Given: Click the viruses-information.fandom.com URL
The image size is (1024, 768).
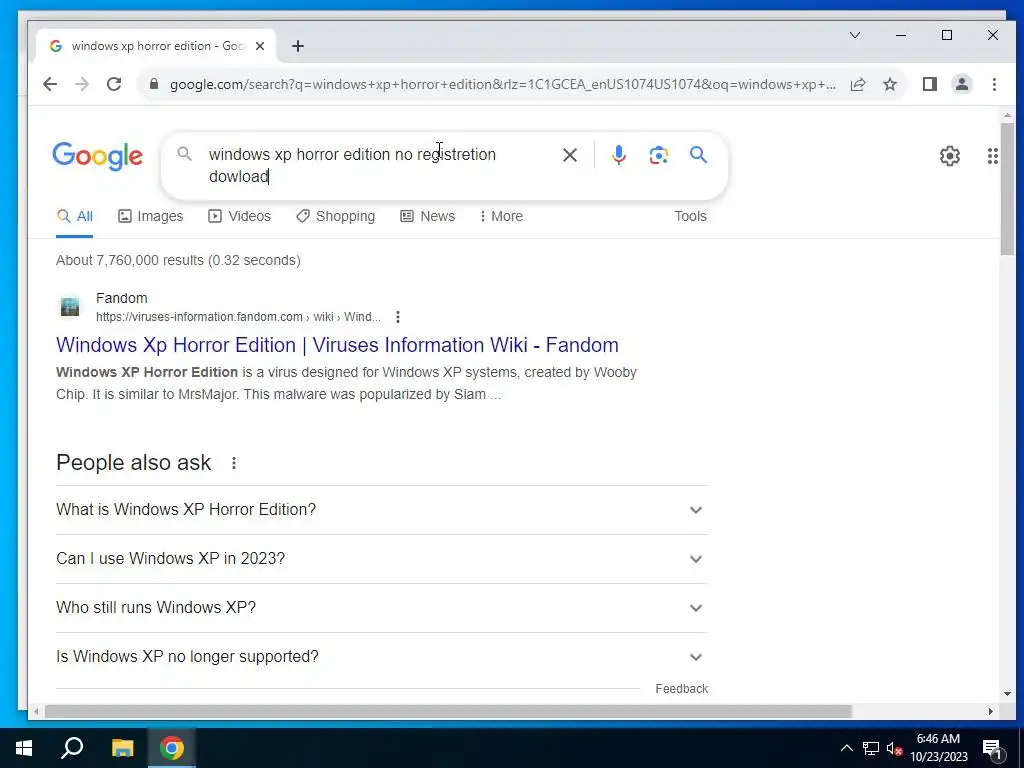Looking at the screenshot, I should [238, 317].
